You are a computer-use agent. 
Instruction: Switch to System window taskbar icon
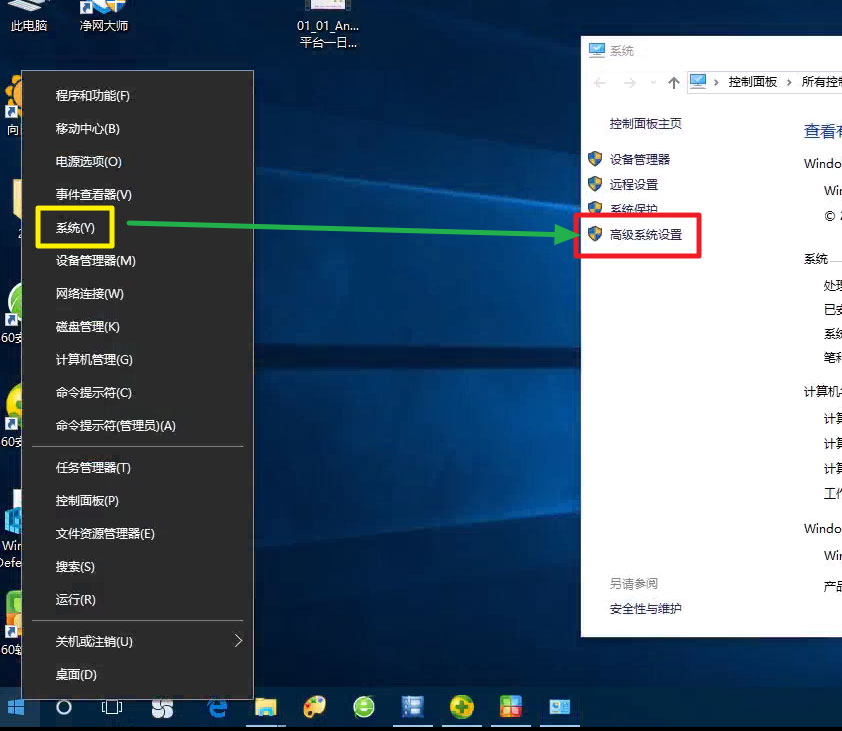click(560, 707)
